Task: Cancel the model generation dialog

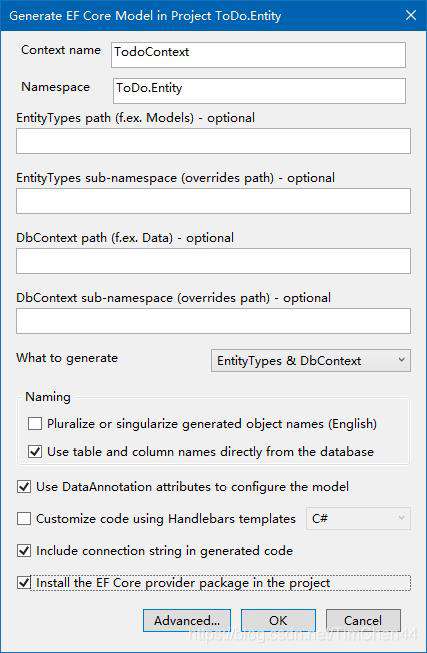Action: coord(363,621)
